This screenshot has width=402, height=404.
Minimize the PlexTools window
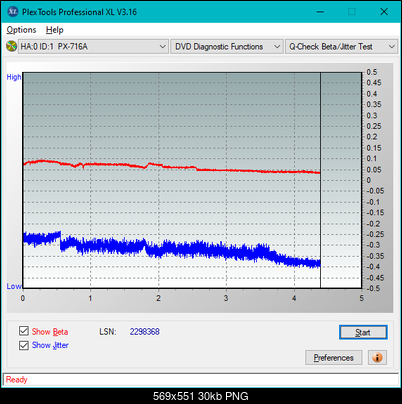(x=320, y=12)
